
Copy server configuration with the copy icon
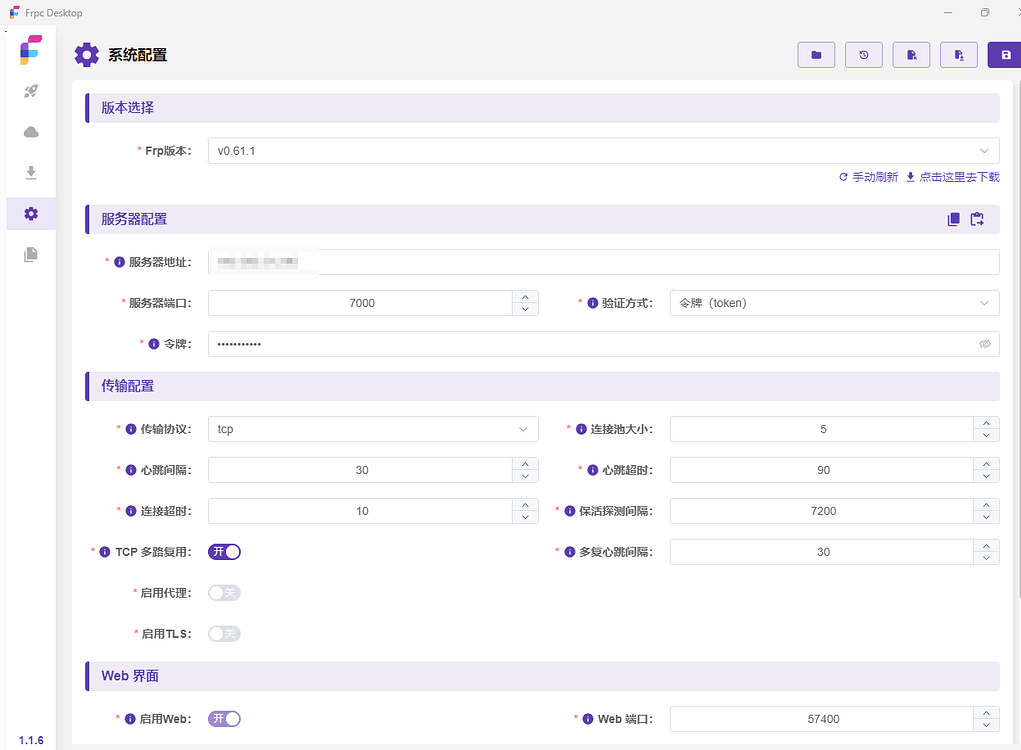point(953,219)
